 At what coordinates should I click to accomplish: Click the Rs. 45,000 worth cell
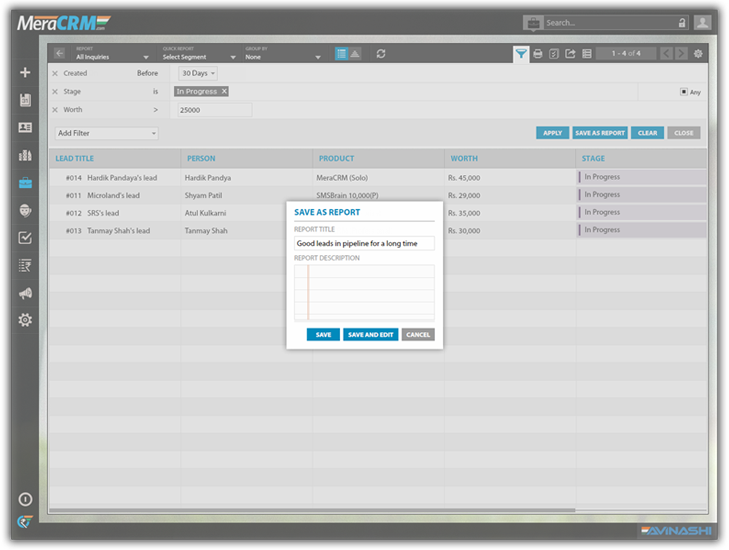[464, 178]
